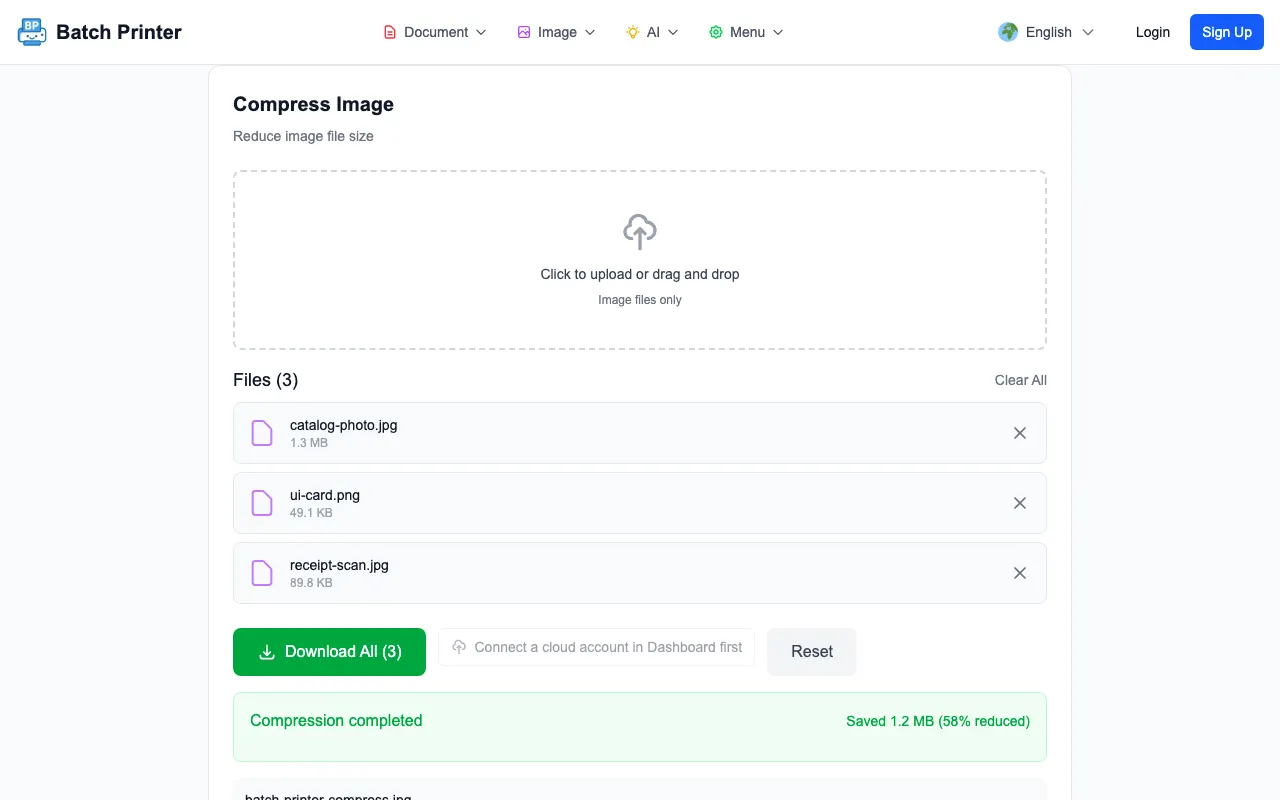Open the Menu dropdown in navbar
The width and height of the screenshot is (1280, 800).
click(x=746, y=32)
